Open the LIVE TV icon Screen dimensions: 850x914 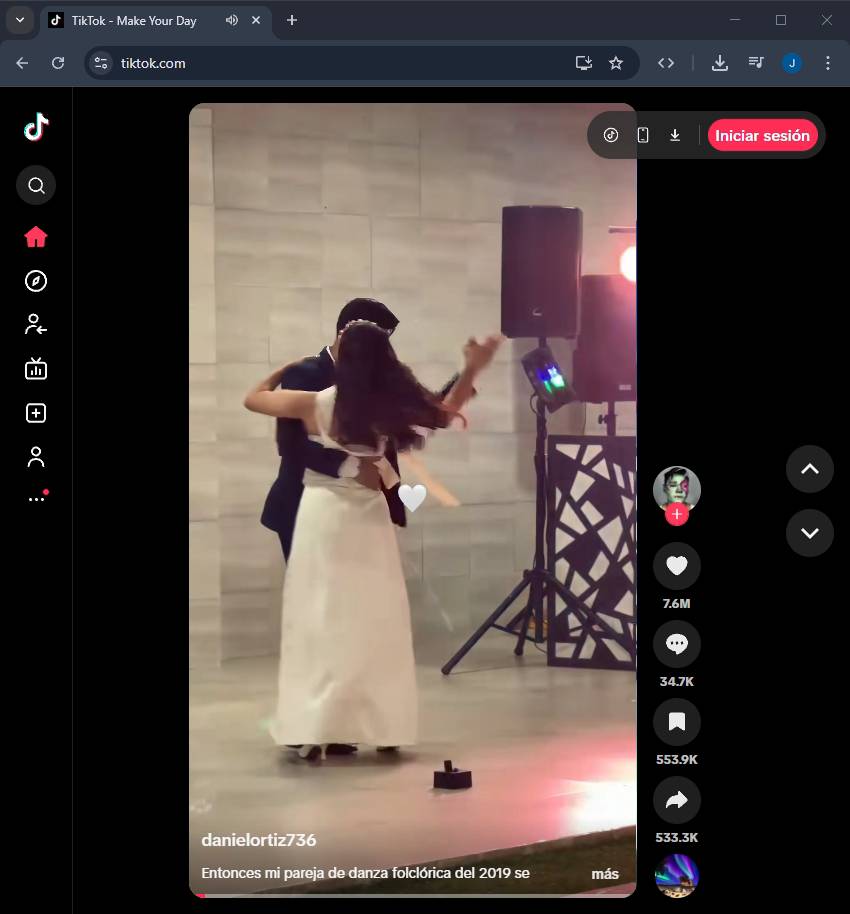[36, 369]
